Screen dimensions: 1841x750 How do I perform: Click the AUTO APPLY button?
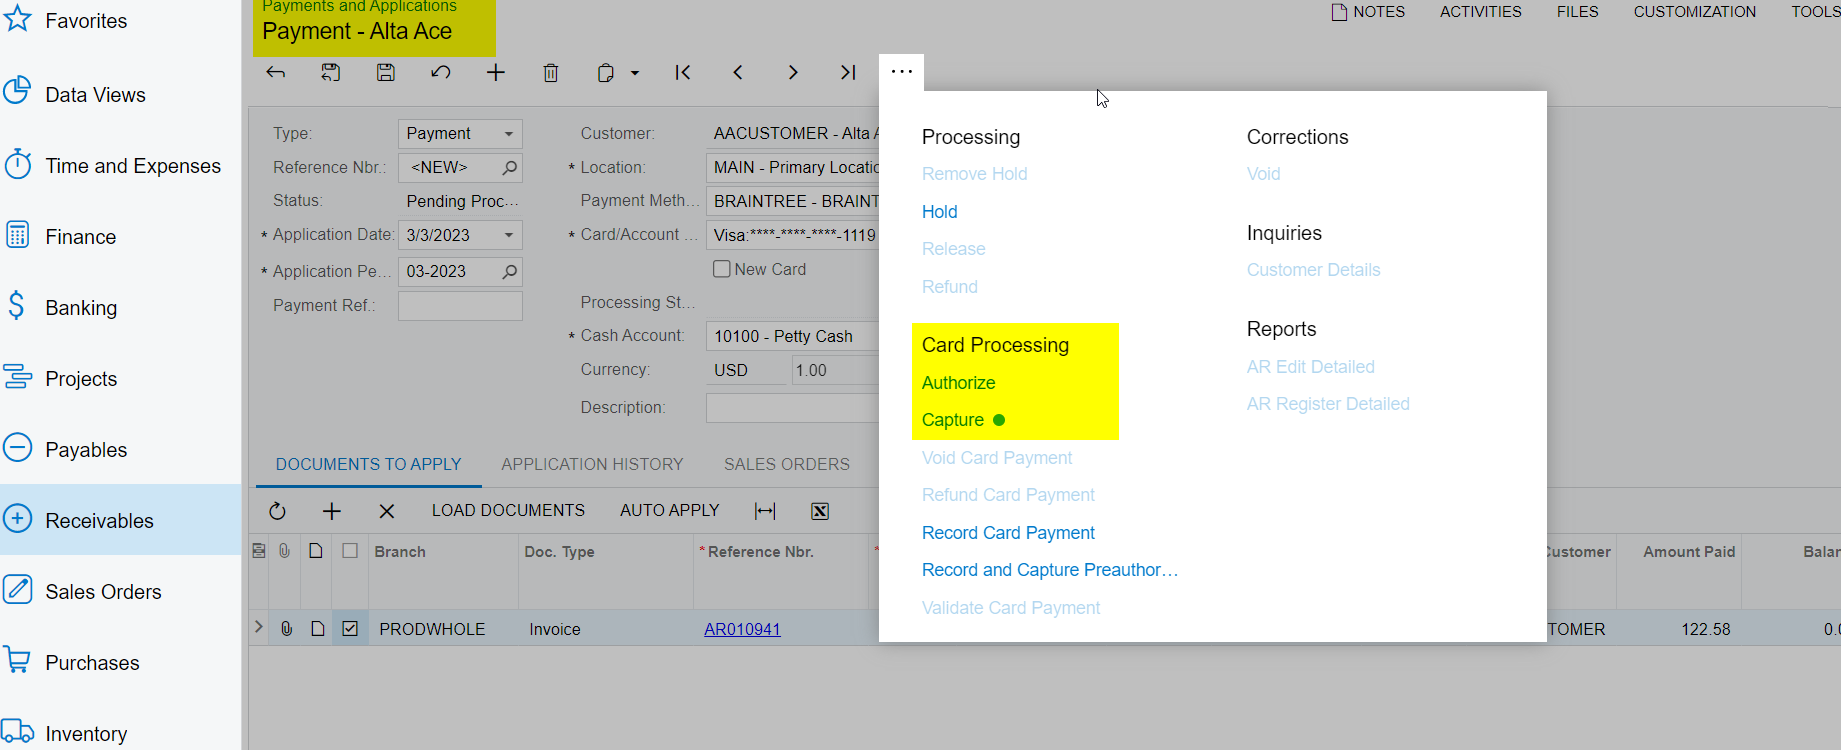click(x=670, y=510)
